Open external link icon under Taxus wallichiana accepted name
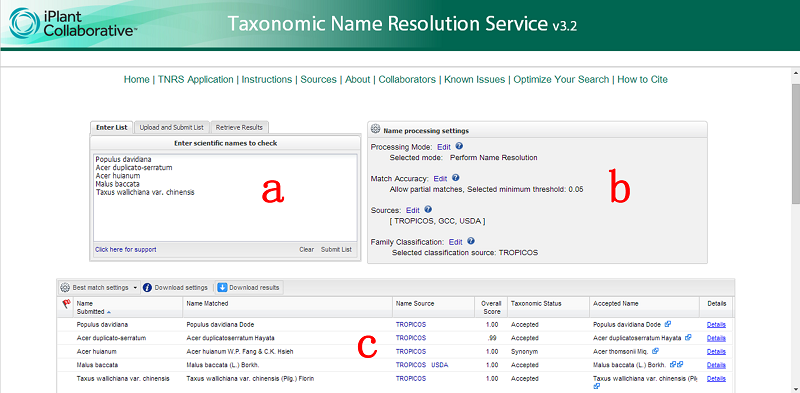800x393 pixels. [596, 387]
